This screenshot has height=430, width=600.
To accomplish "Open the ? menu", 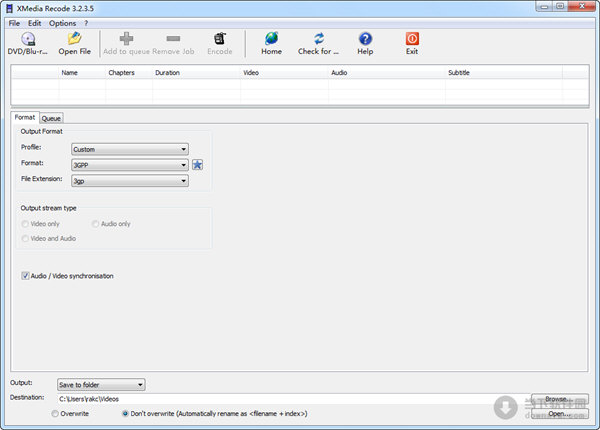I will (x=86, y=23).
